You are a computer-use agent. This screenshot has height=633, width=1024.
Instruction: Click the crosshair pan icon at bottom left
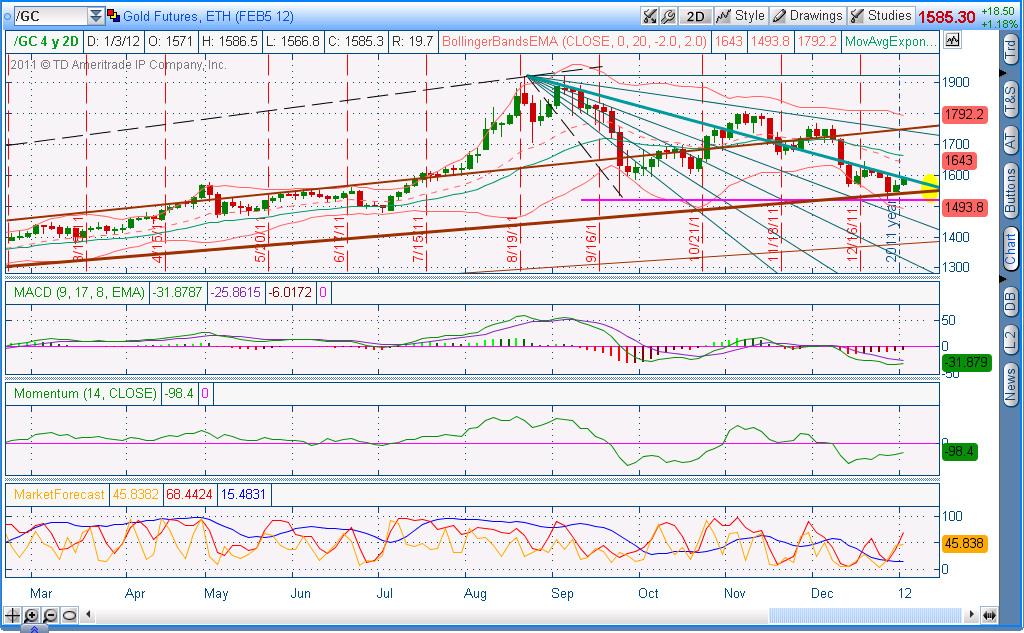[12, 615]
